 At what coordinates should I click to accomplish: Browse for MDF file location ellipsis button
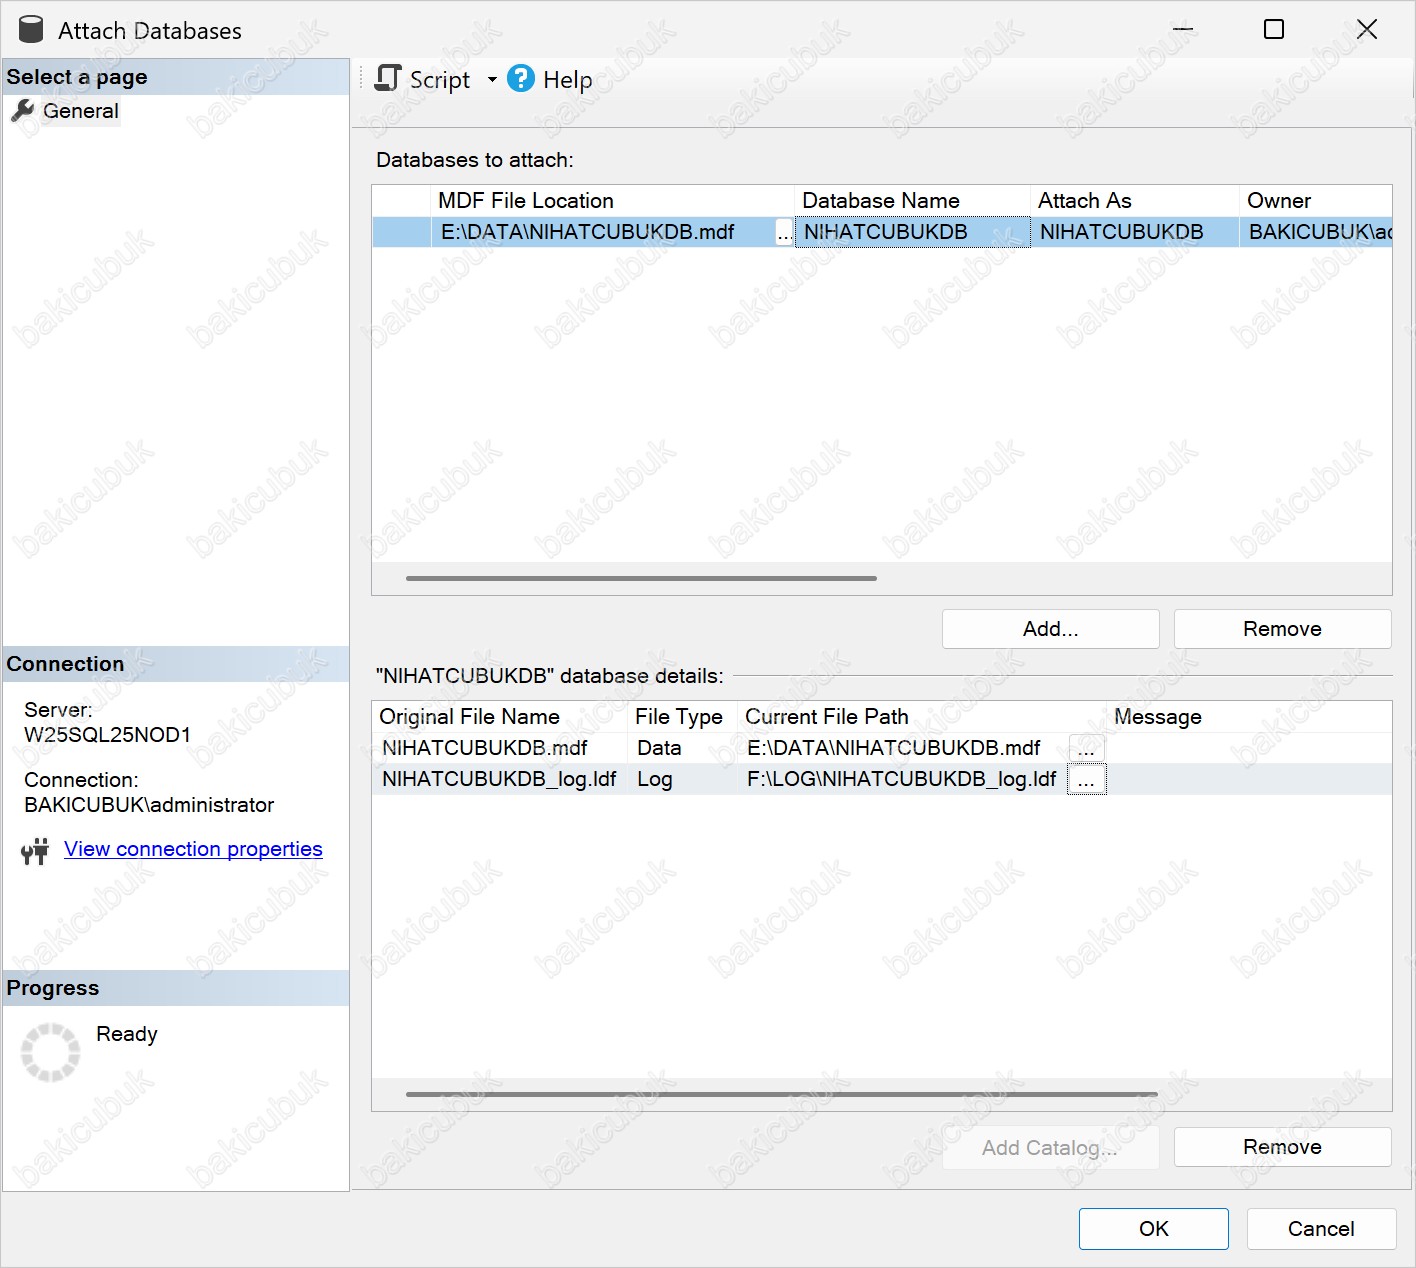[x=784, y=233]
